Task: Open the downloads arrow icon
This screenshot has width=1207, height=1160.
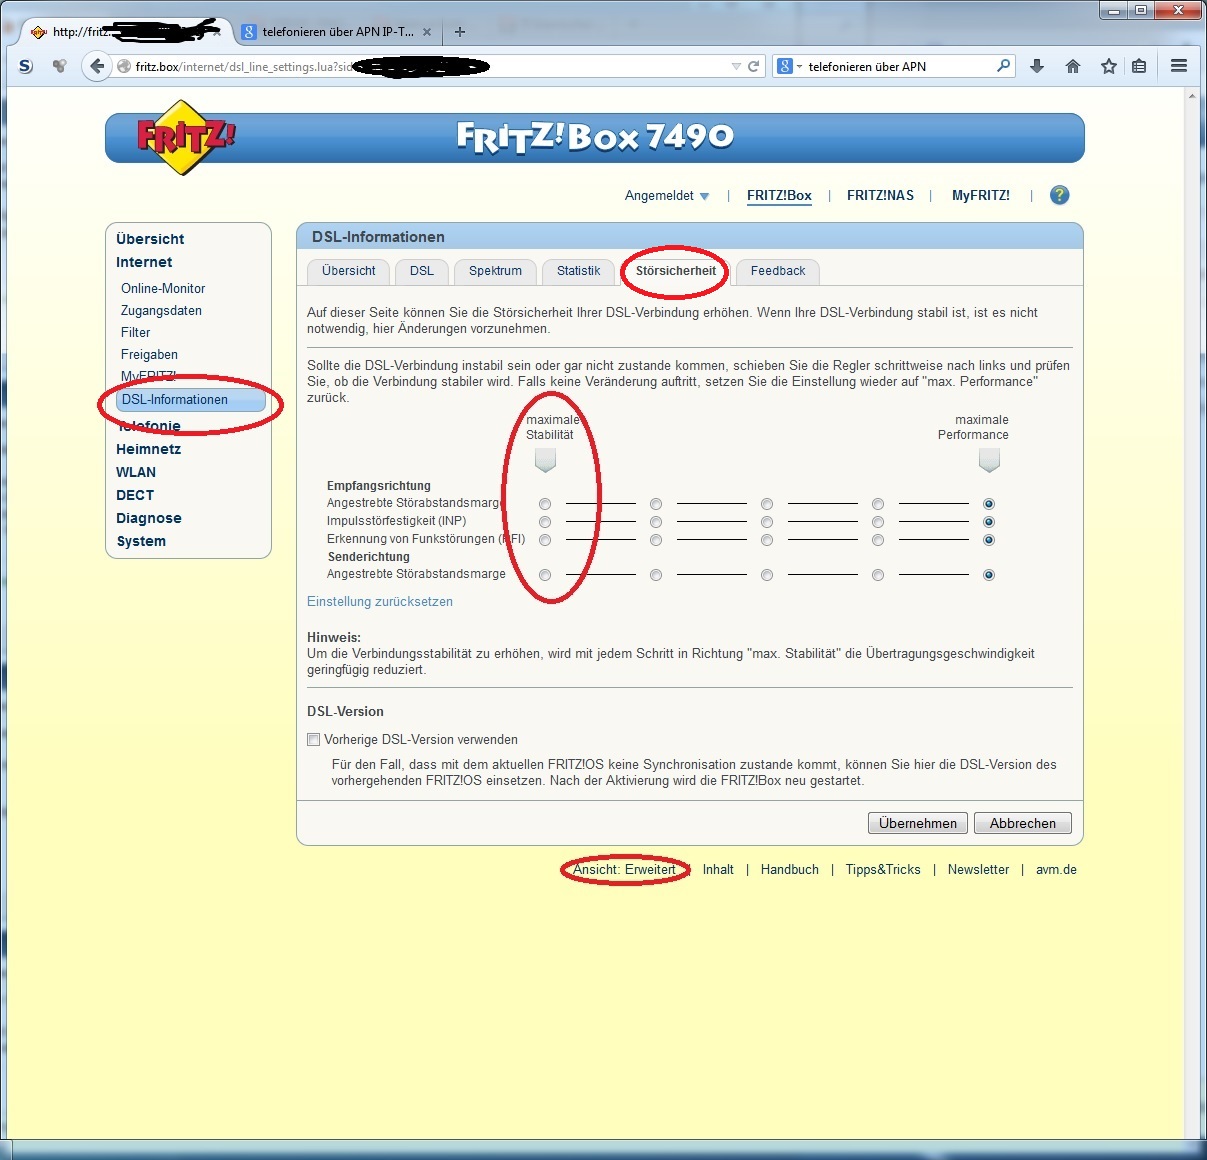Action: coord(1037,66)
